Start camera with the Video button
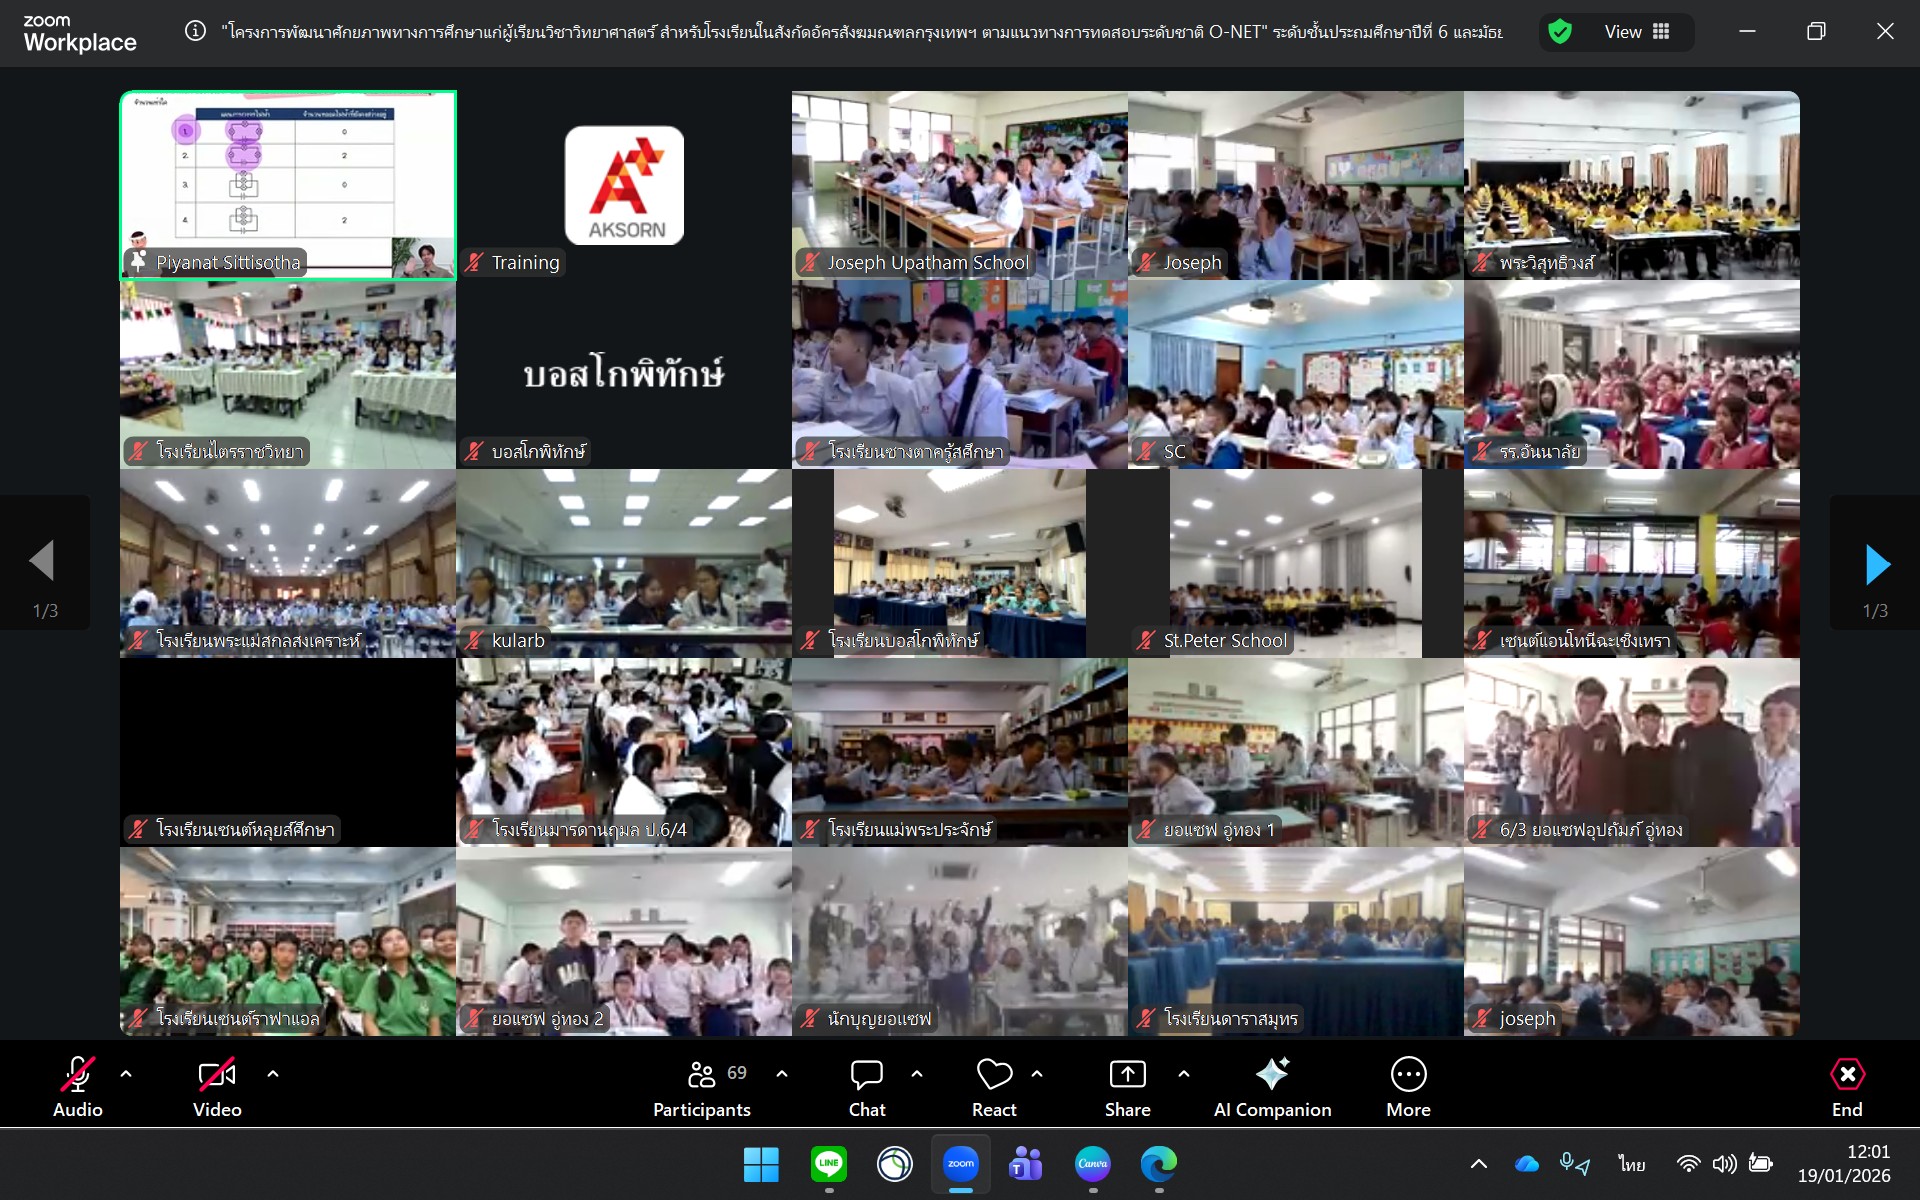The image size is (1920, 1200). (x=217, y=1087)
